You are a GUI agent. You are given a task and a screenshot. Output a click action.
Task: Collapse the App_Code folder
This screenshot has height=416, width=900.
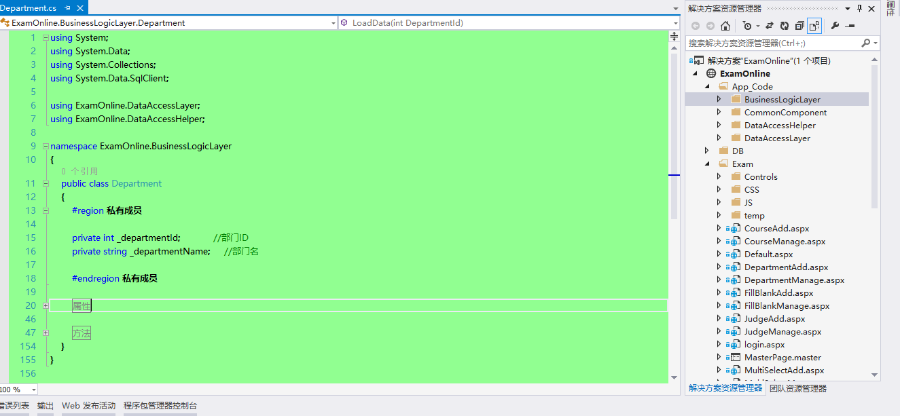708,87
